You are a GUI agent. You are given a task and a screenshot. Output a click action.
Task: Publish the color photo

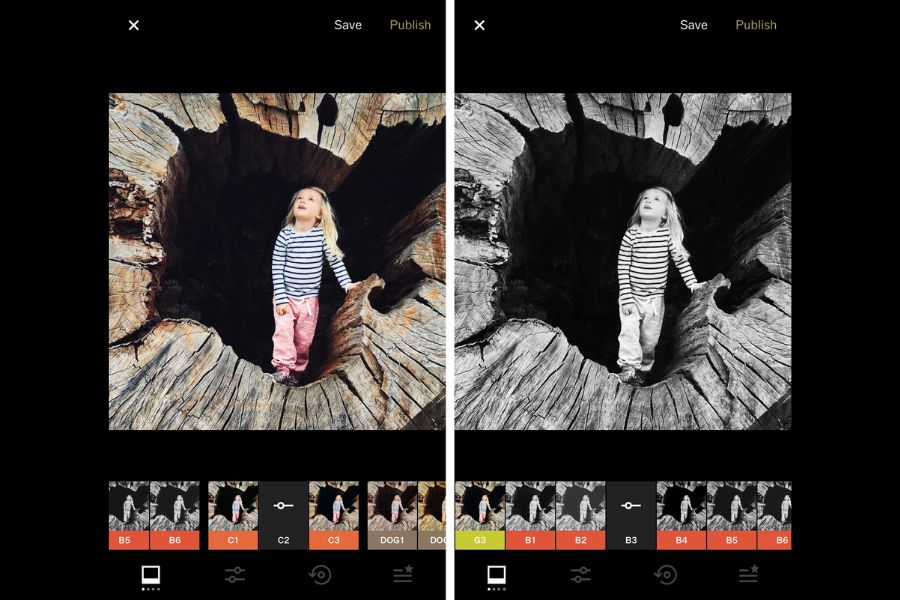point(410,25)
